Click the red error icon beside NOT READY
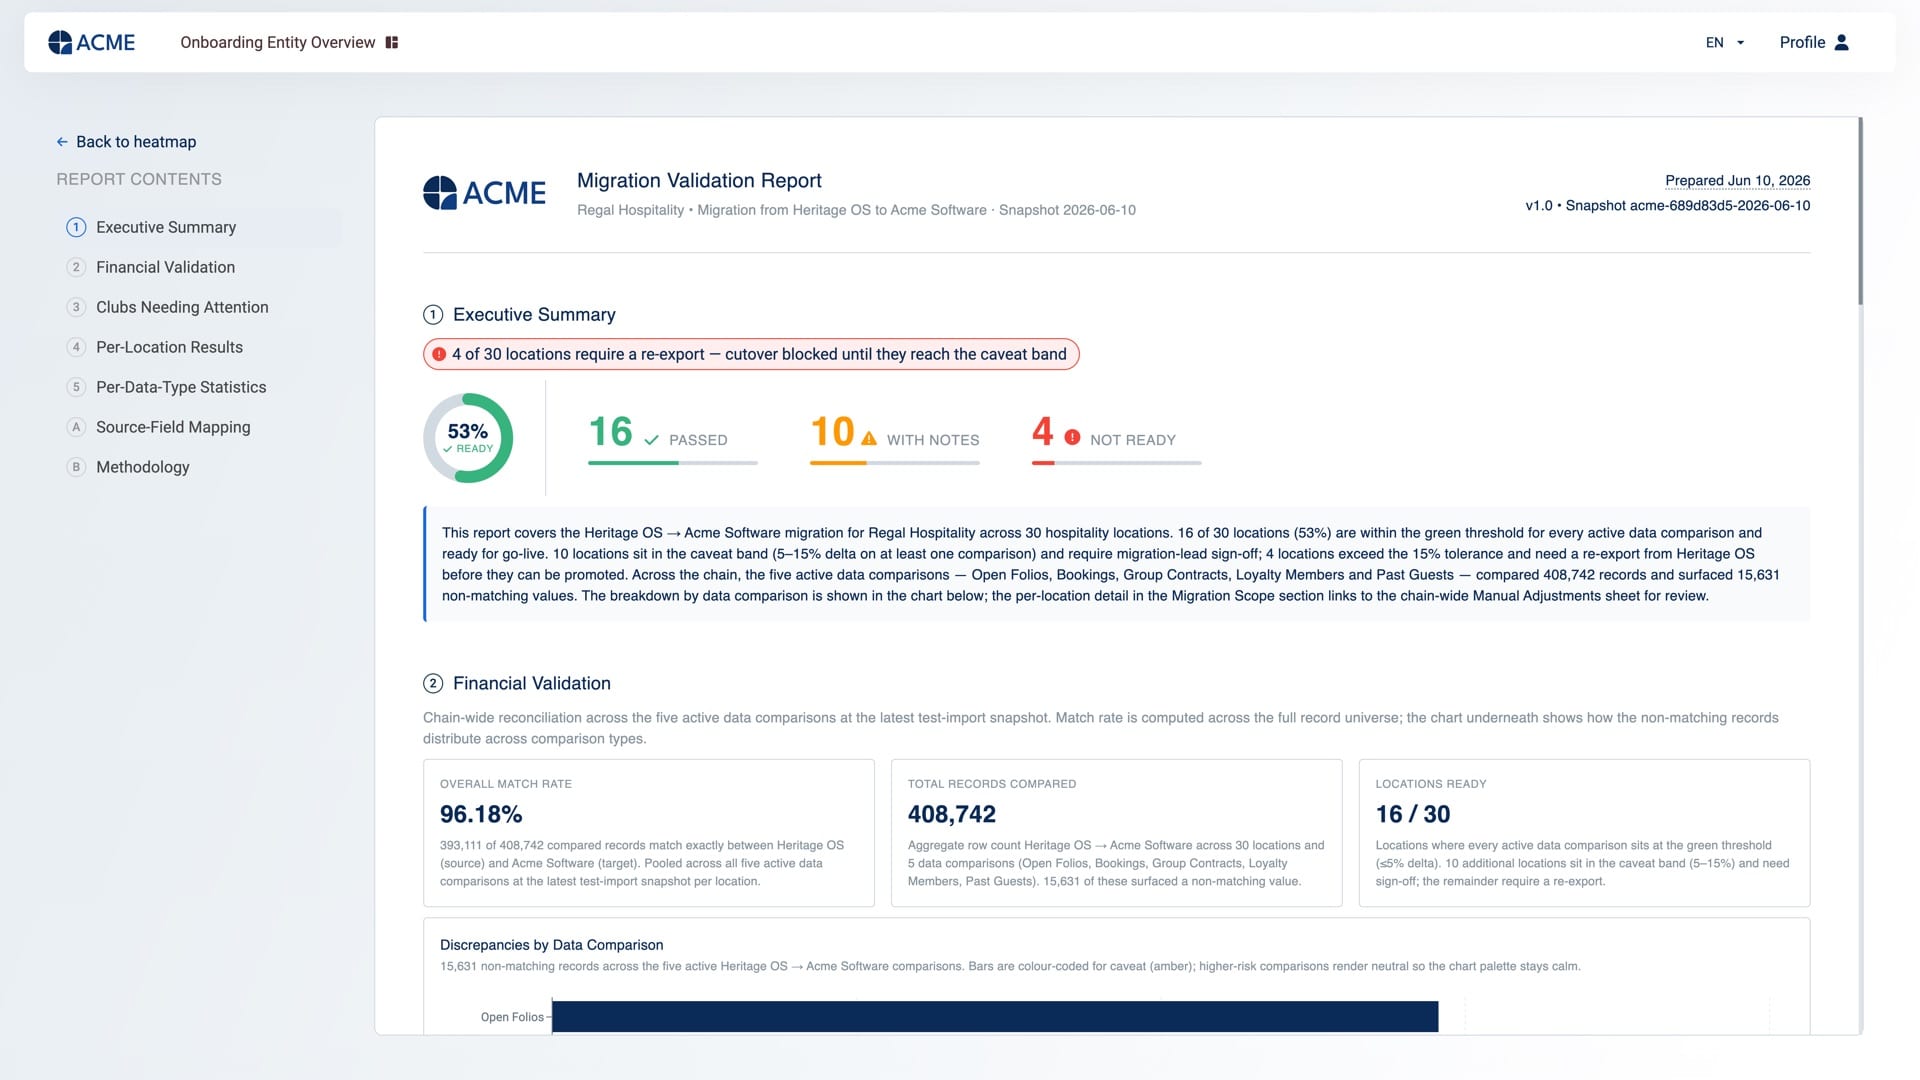This screenshot has height=1080, width=1920. point(1072,438)
